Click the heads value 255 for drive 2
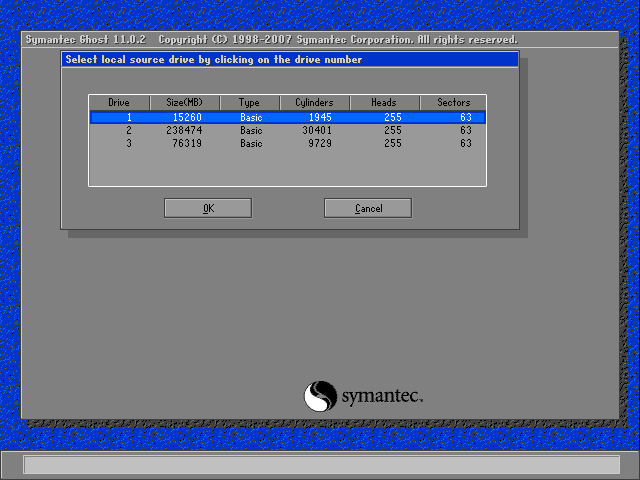 [x=393, y=131]
